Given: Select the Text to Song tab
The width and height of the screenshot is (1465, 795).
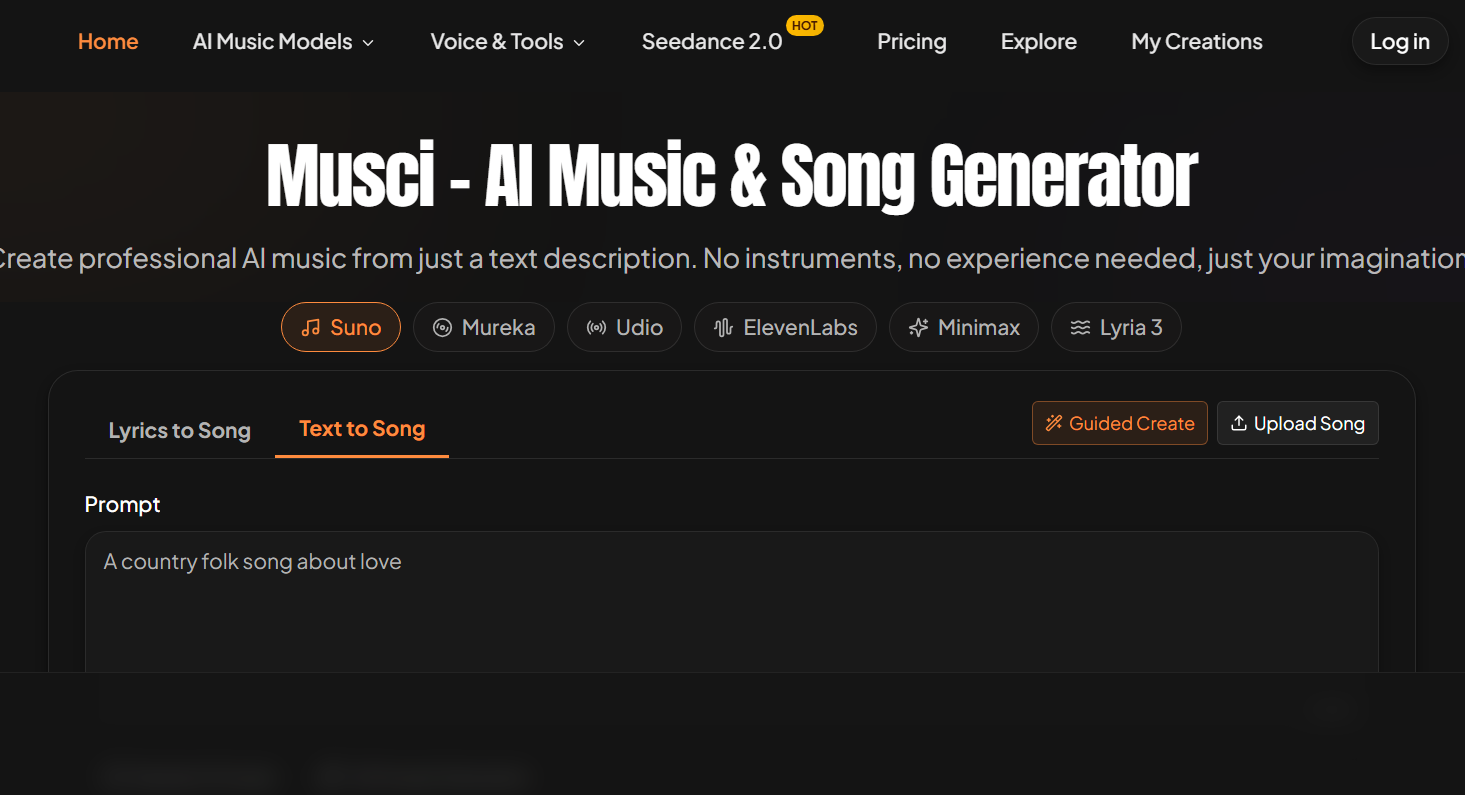Looking at the screenshot, I should coord(362,428).
